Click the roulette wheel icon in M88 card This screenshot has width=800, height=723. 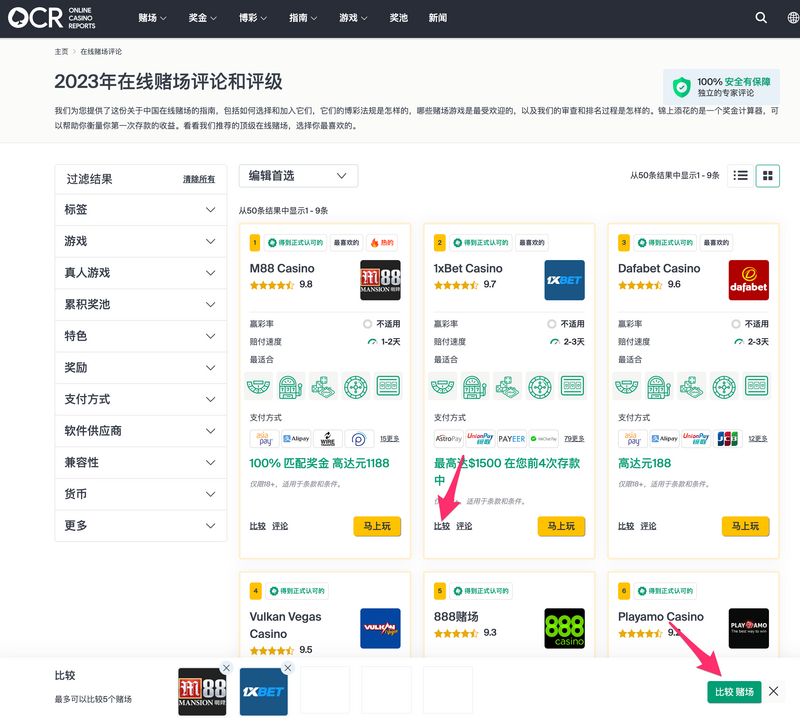(356, 387)
